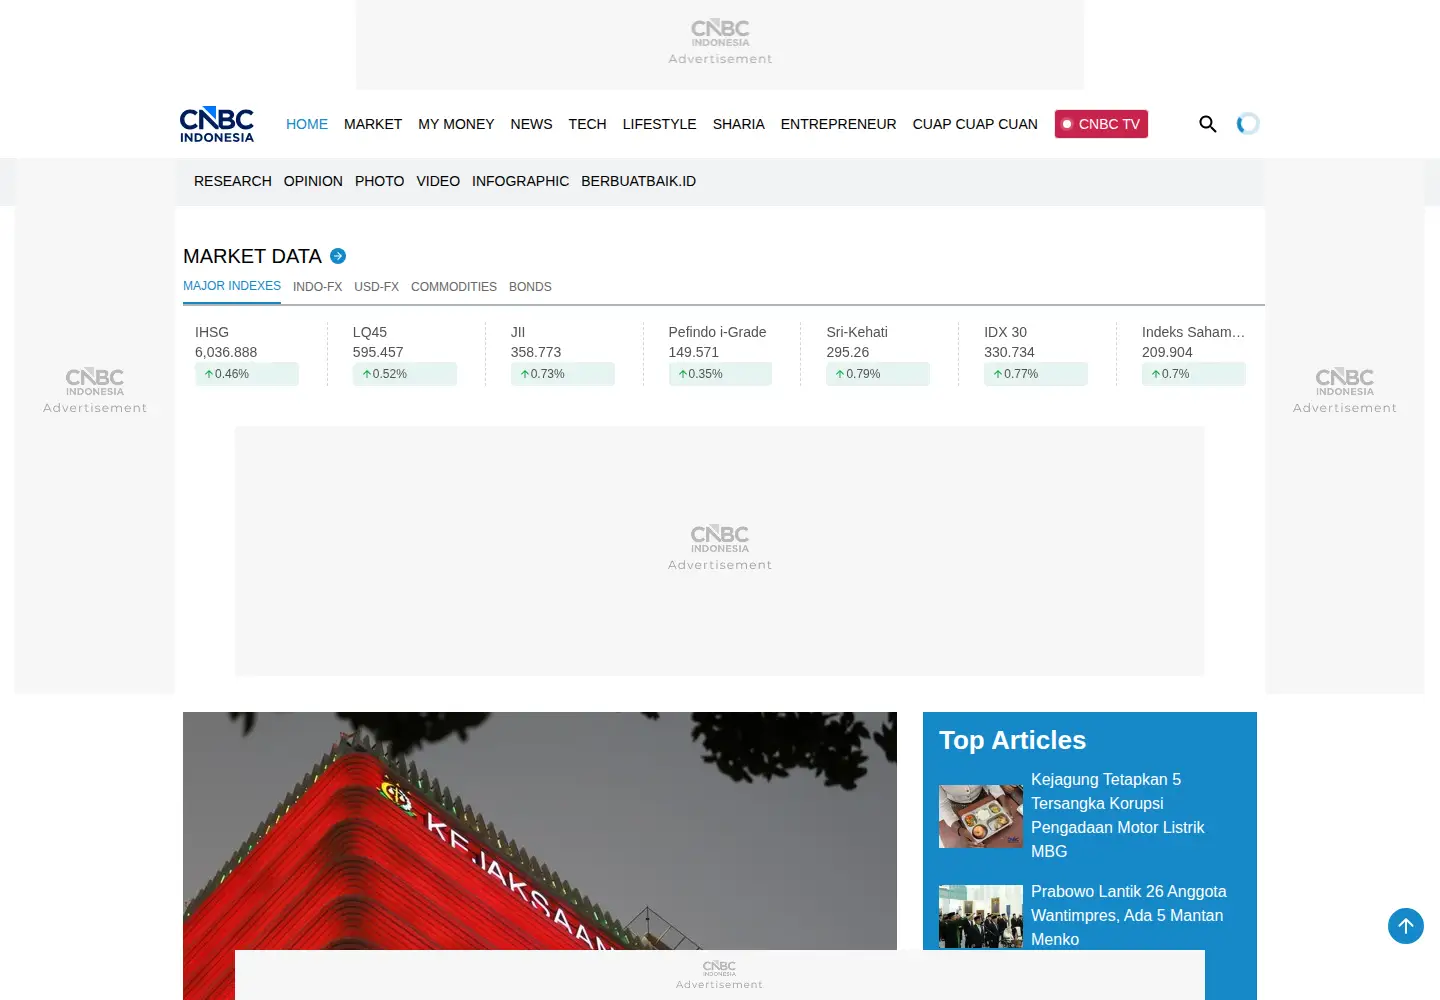
Task: Click the CNBC Indonesia logo
Action: [217, 124]
